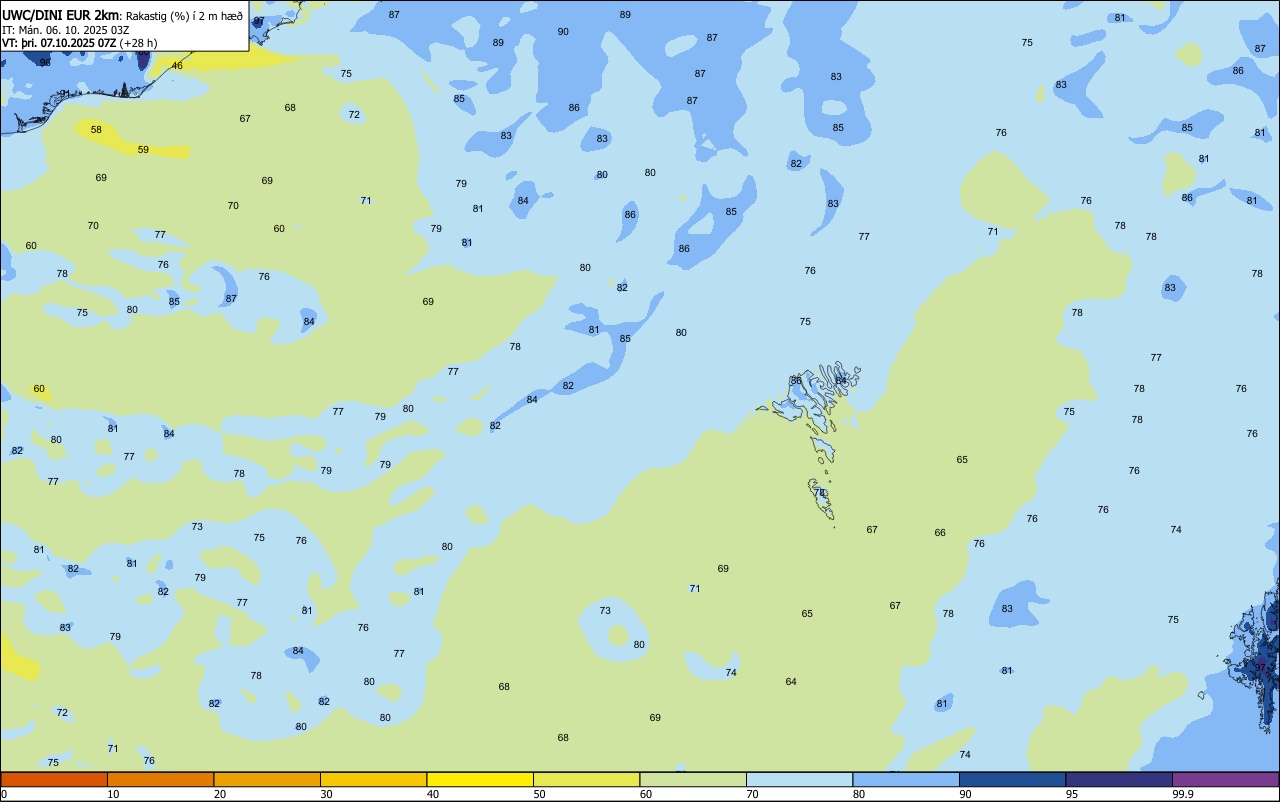This screenshot has width=1280, height=802.
Task: Click the '(+28 h)' forecast offset text
Action: [138, 43]
